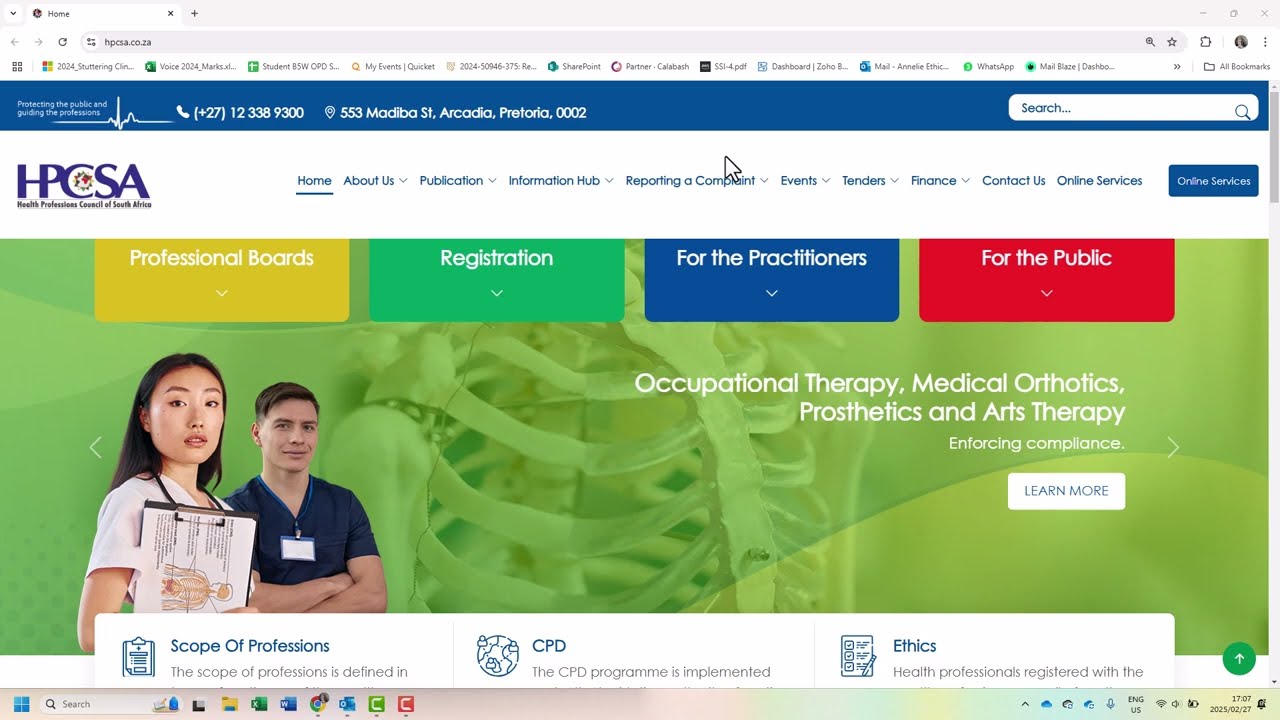Click the CPD globe icon
The height and width of the screenshot is (720, 1280).
497,656
